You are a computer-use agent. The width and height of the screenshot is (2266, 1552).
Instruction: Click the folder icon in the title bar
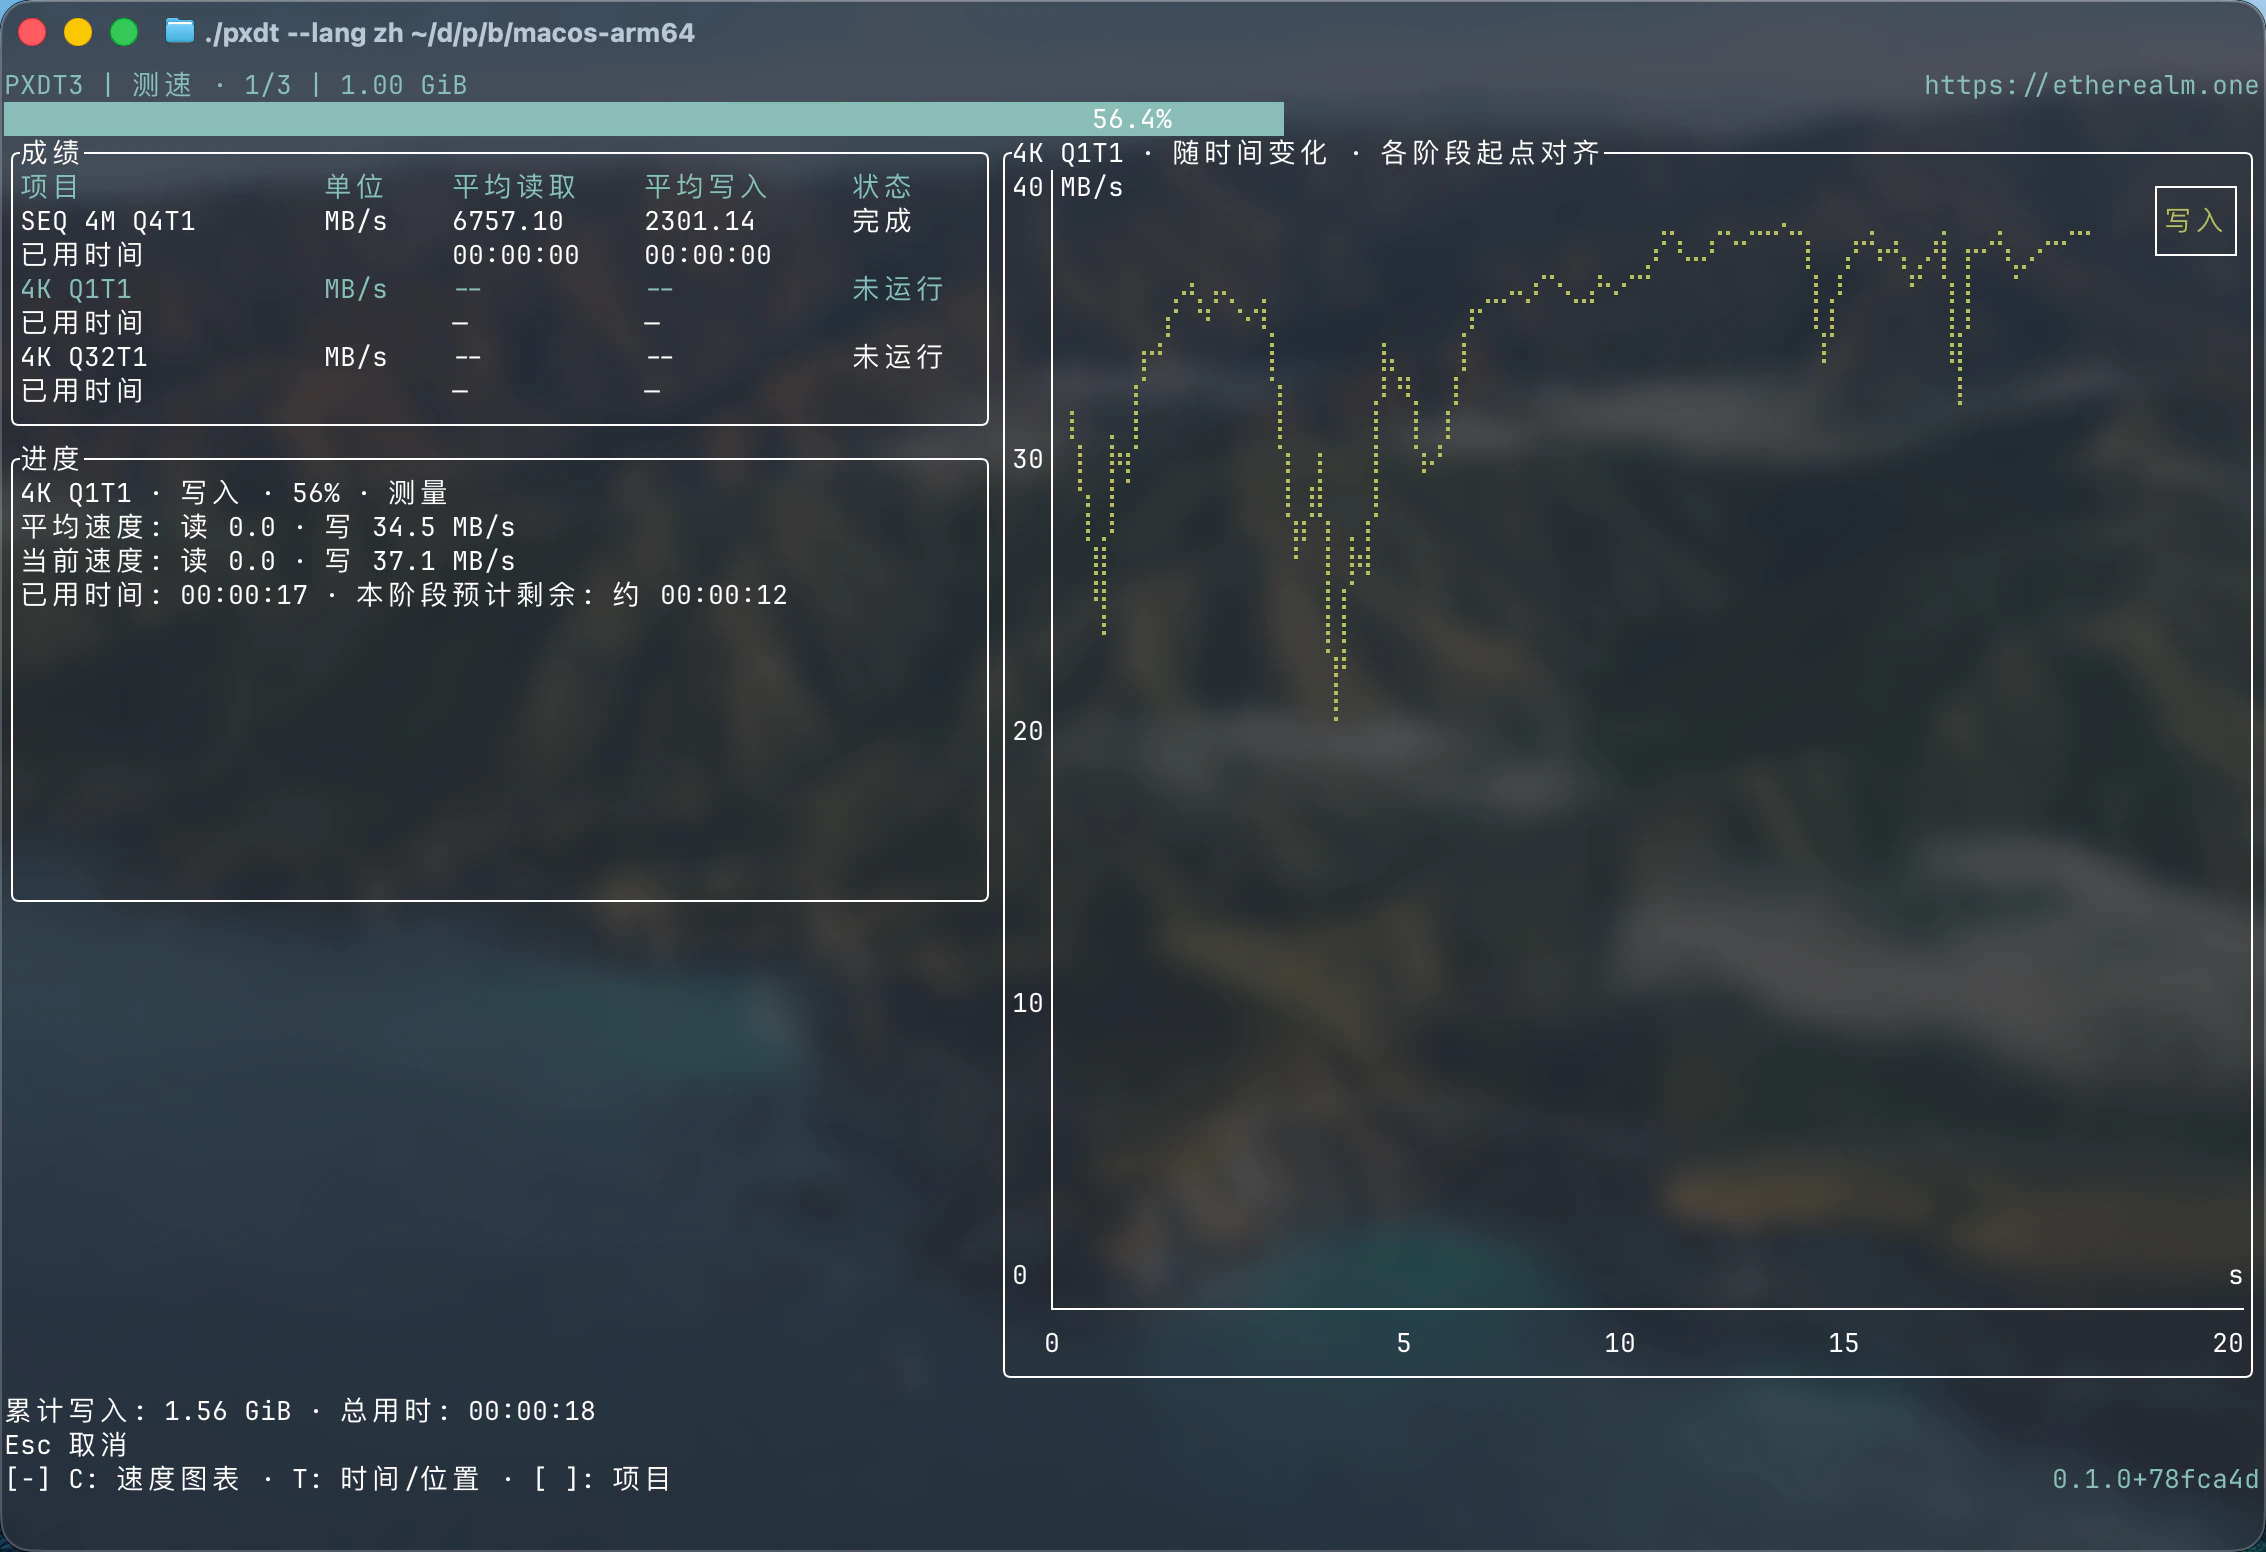point(179,32)
